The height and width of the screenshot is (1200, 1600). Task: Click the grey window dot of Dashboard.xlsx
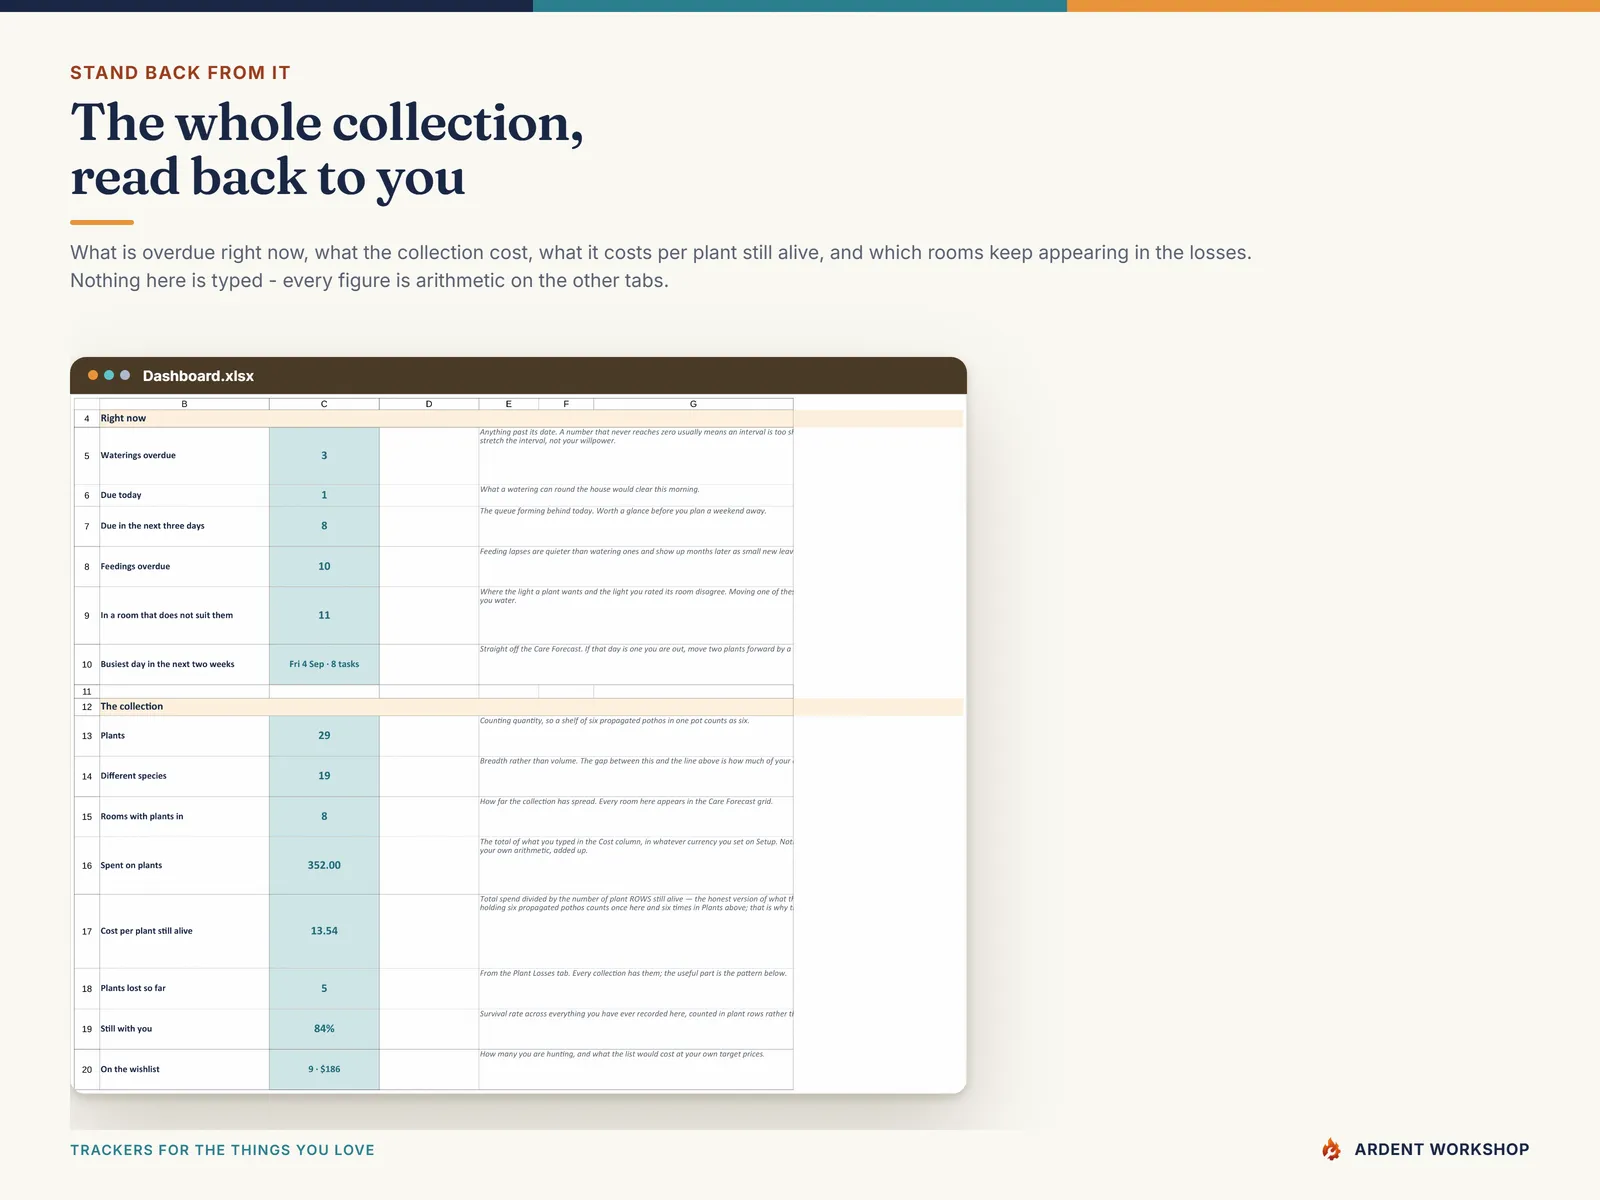pyautogui.click(x=125, y=375)
